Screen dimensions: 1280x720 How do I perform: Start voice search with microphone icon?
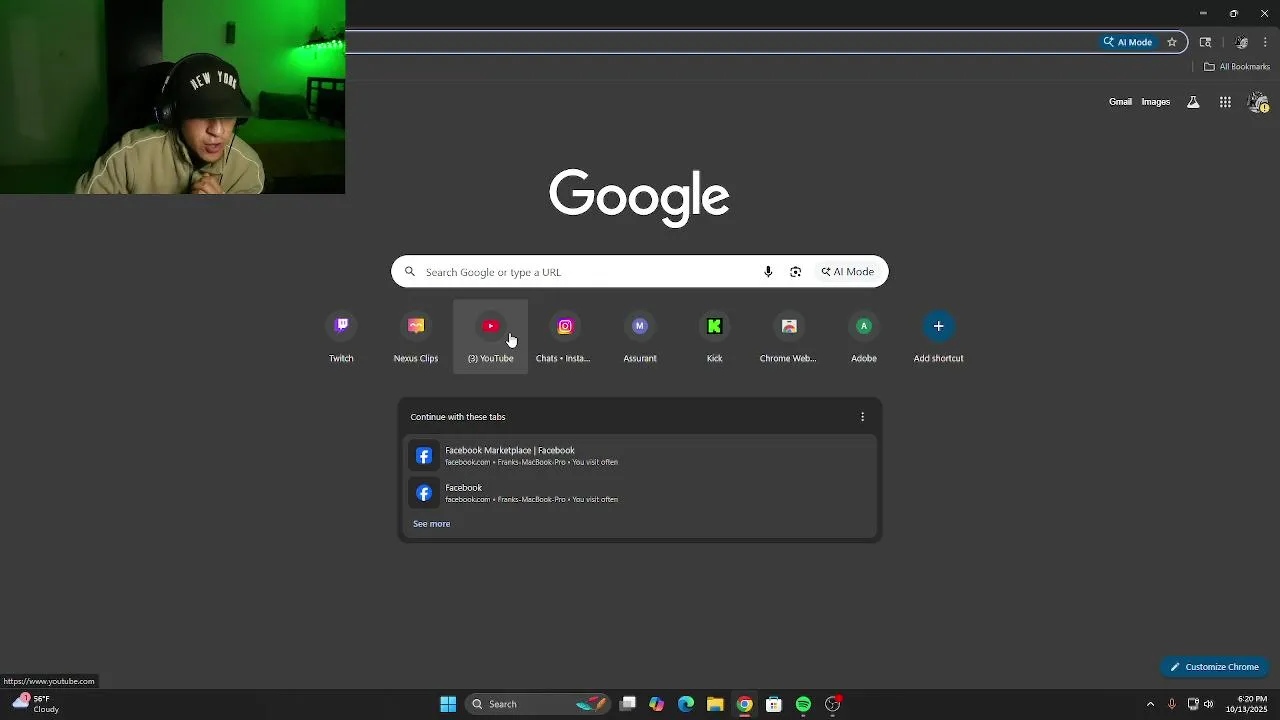click(768, 272)
